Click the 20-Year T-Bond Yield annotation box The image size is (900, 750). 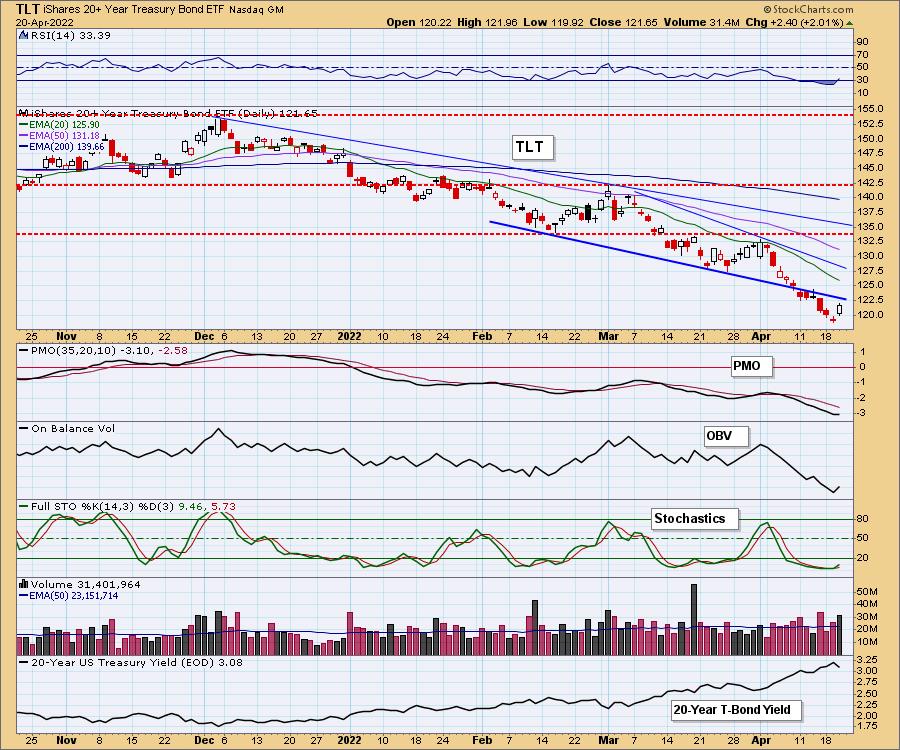coord(736,710)
